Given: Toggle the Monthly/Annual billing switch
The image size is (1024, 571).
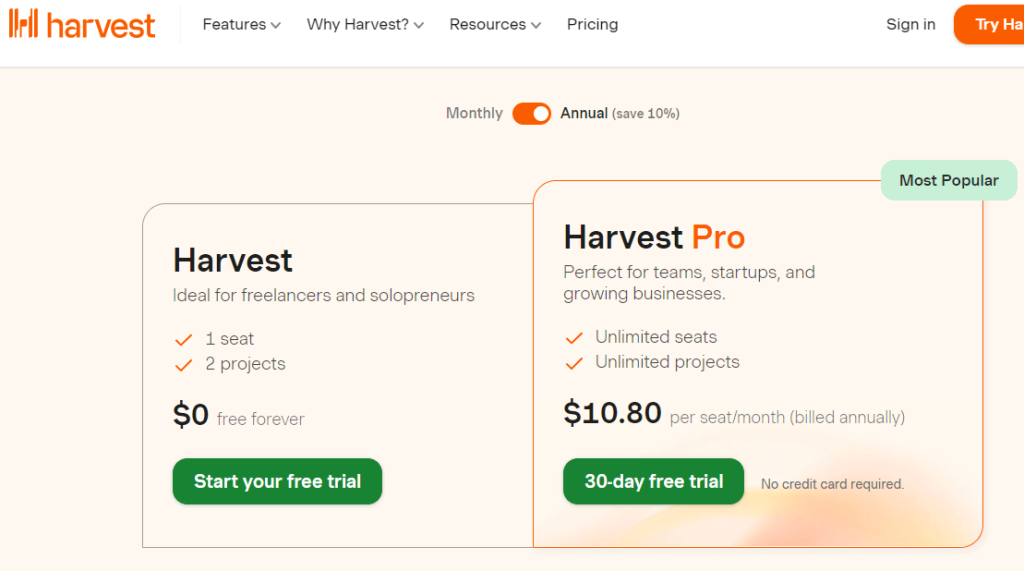Looking at the screenshot, I should click(531, 114).
